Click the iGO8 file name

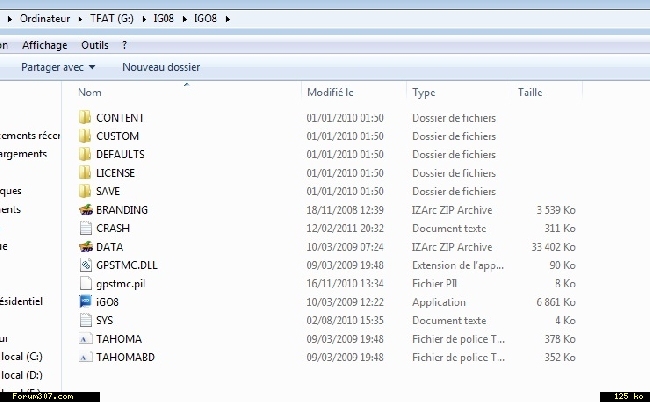pyautogui.click(x=107, y=302)
